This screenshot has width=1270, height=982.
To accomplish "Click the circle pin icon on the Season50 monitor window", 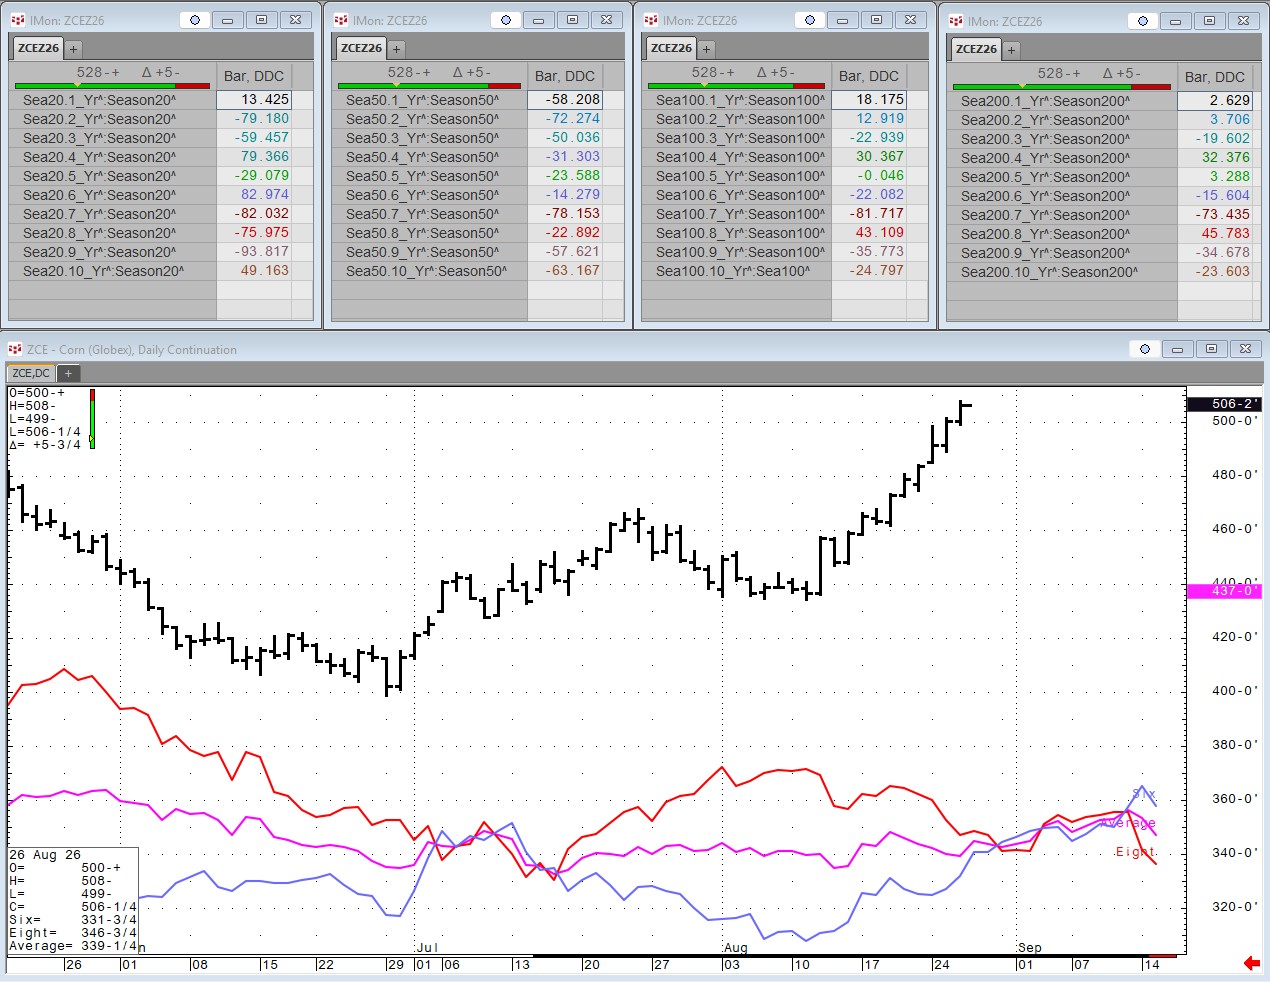I will tap(506, 20).
